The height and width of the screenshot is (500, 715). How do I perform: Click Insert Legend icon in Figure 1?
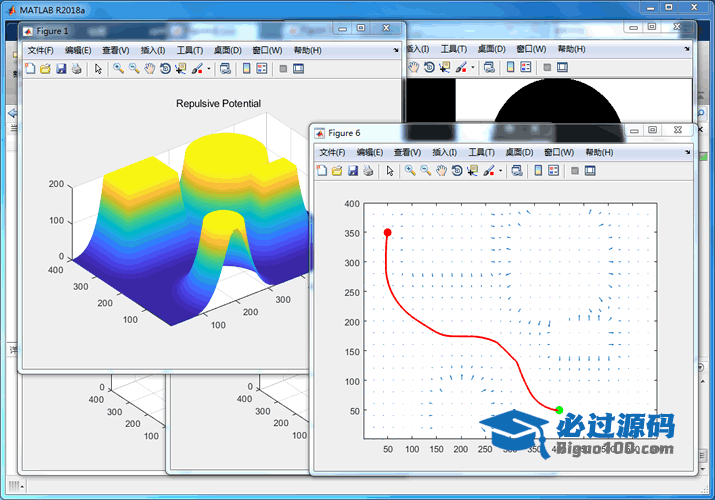(x=262, y=69)
